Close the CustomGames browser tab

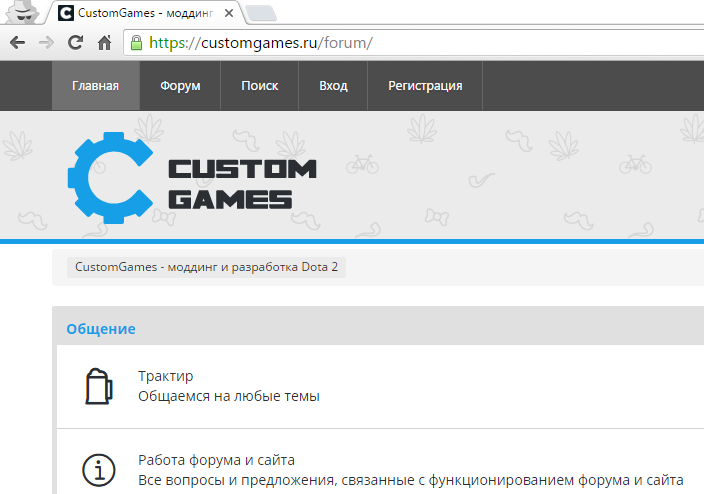point(228,14)
